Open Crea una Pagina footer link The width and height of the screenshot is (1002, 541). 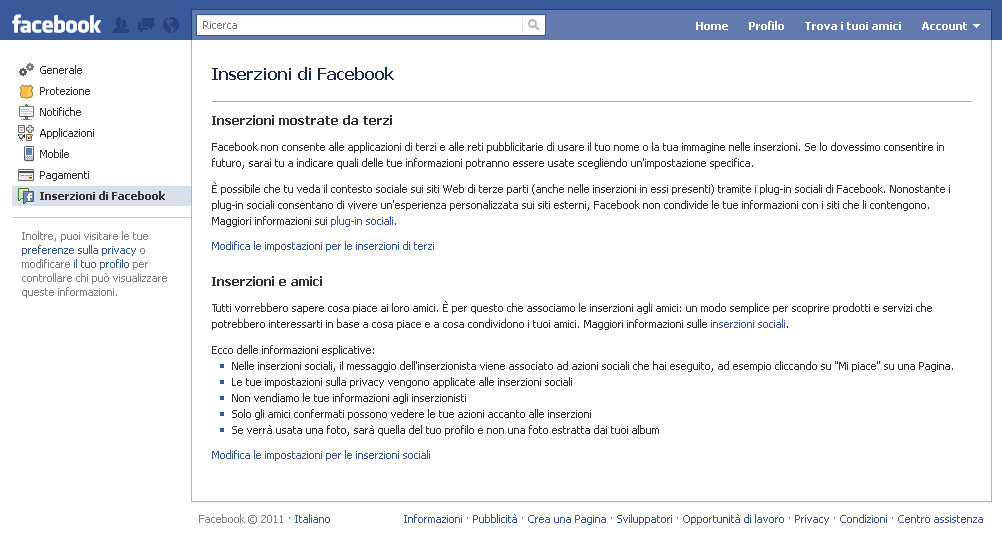[x=566, y=519]
